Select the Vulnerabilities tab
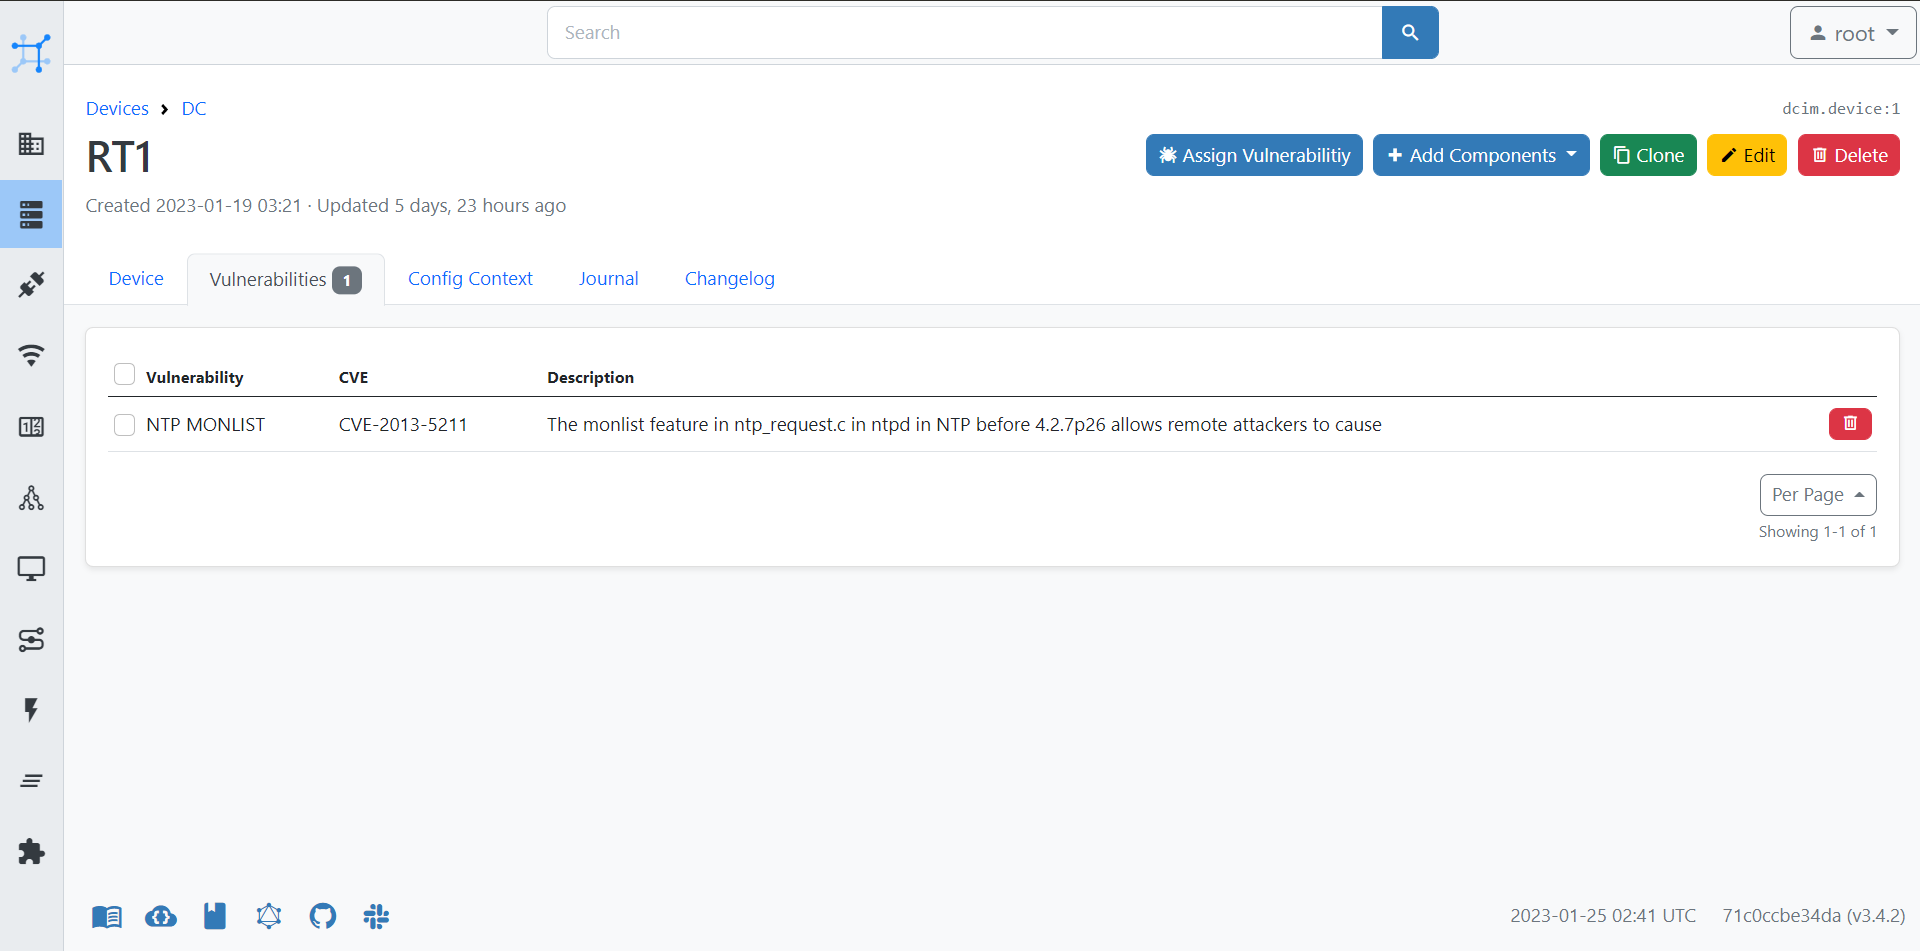 click(285, 280)
